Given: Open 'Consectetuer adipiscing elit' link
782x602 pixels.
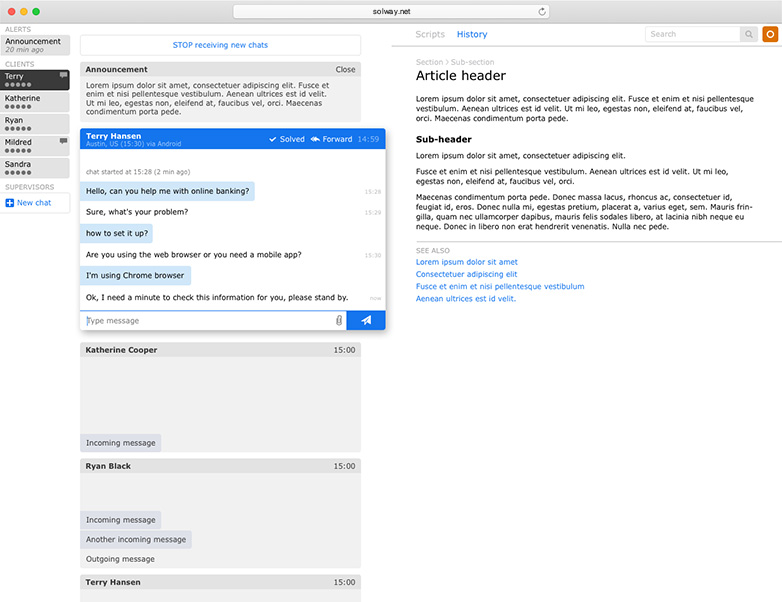Looking at the screenshot, I should (466, 274).
